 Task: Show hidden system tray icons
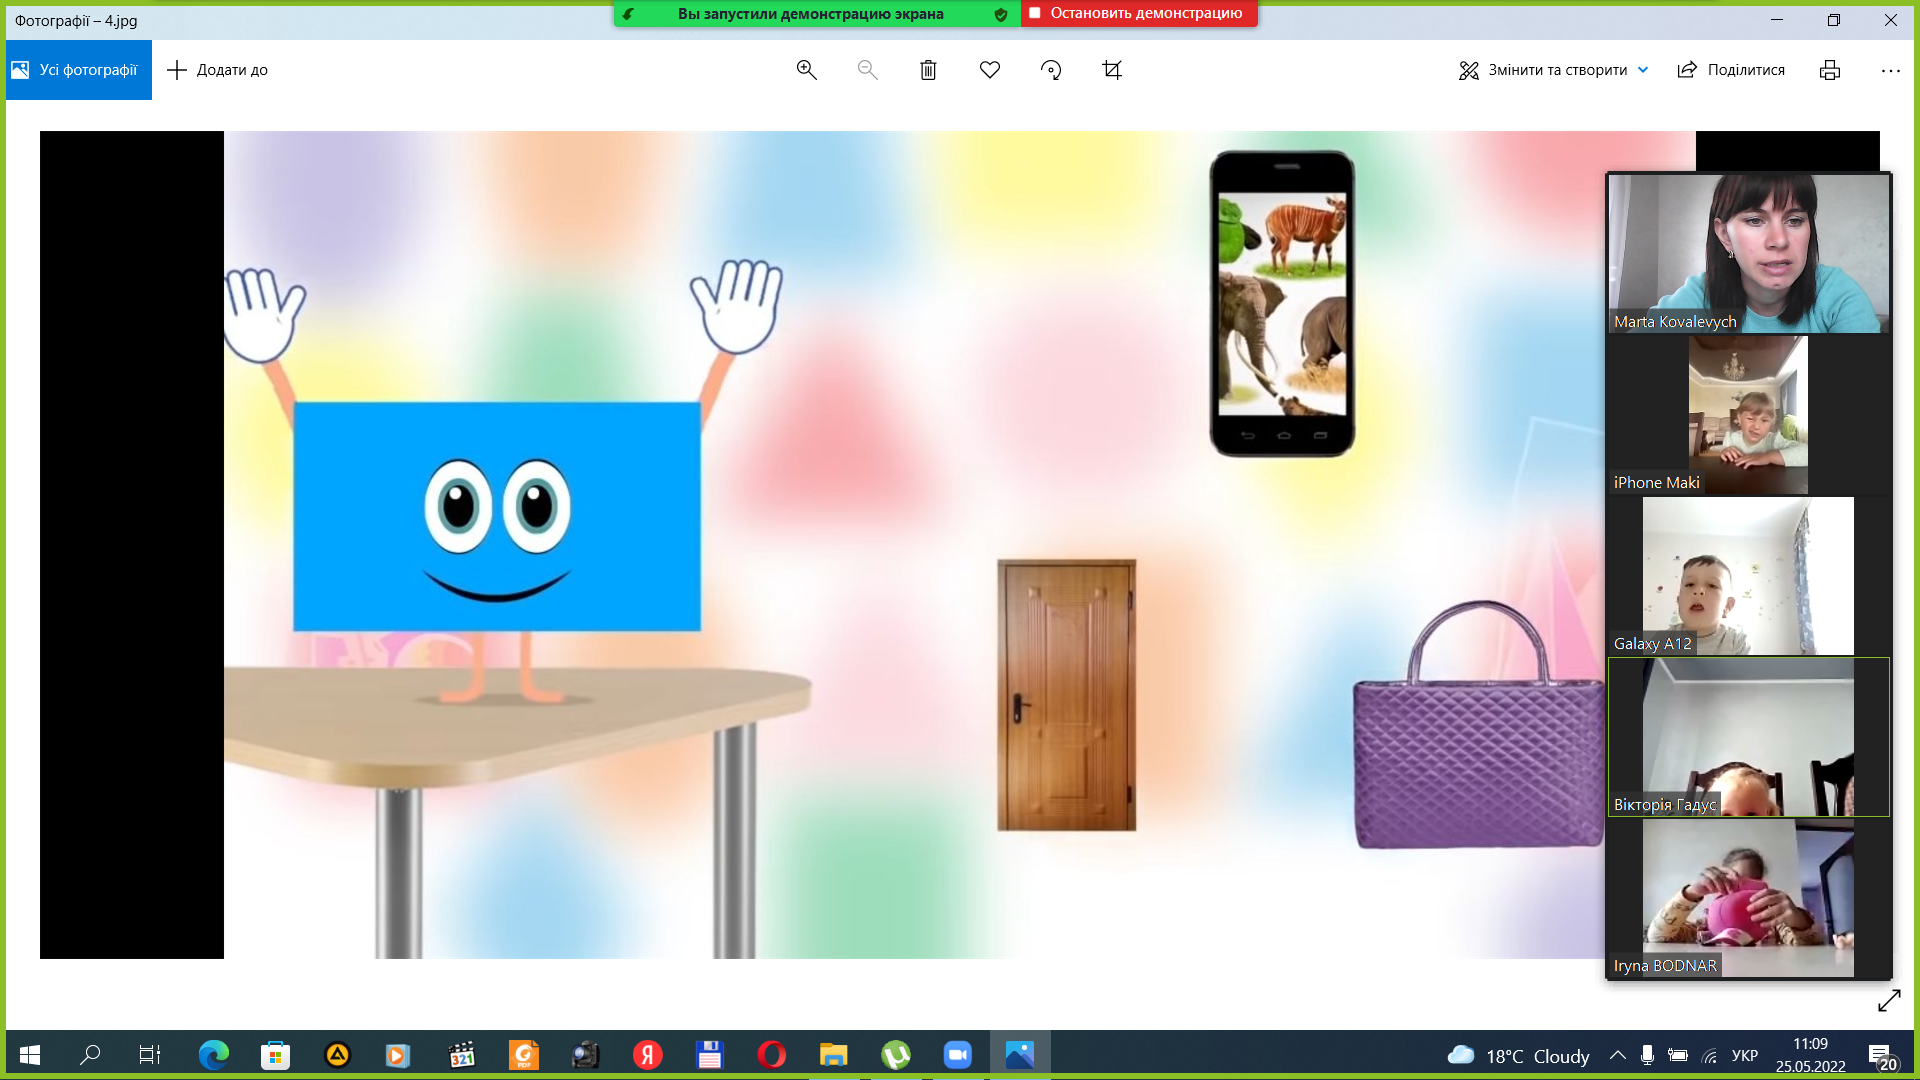click(1617, 1055)
